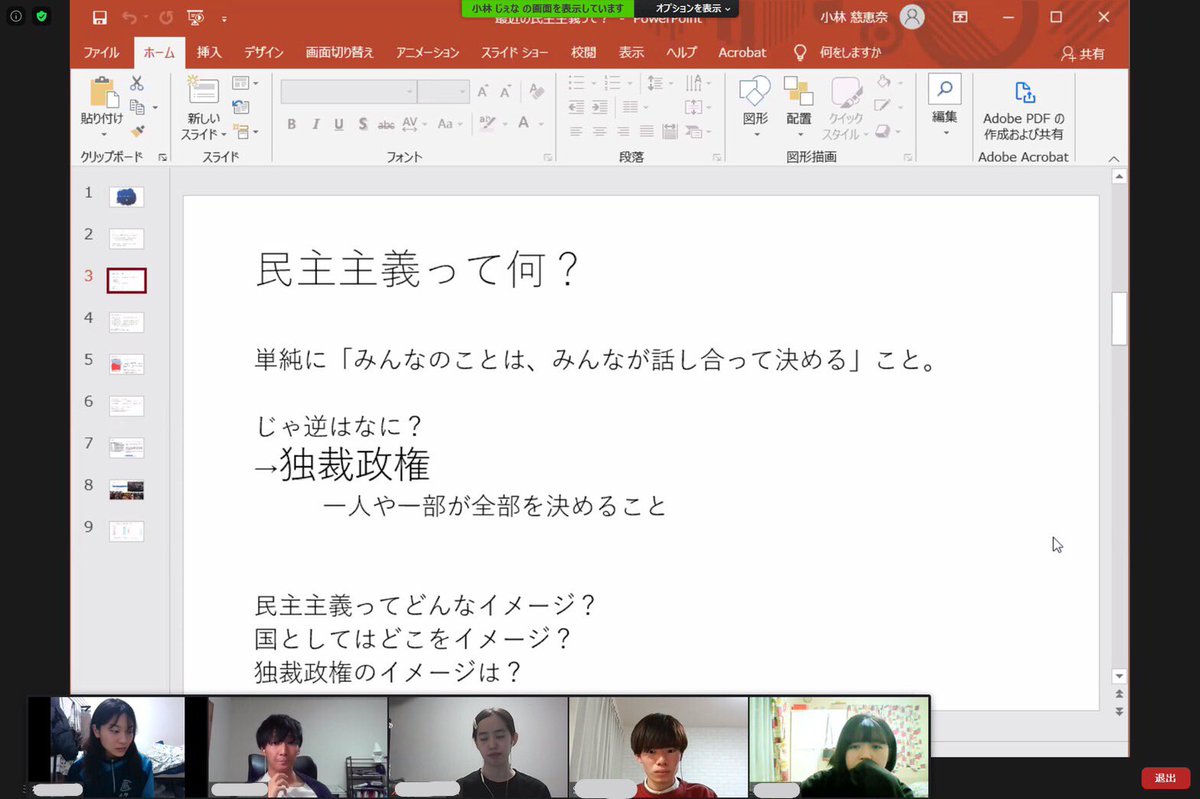The width and height of the screenshot is (1200, 799).
Task: Switch to the 画面切り替え tab
Action: 340,53
